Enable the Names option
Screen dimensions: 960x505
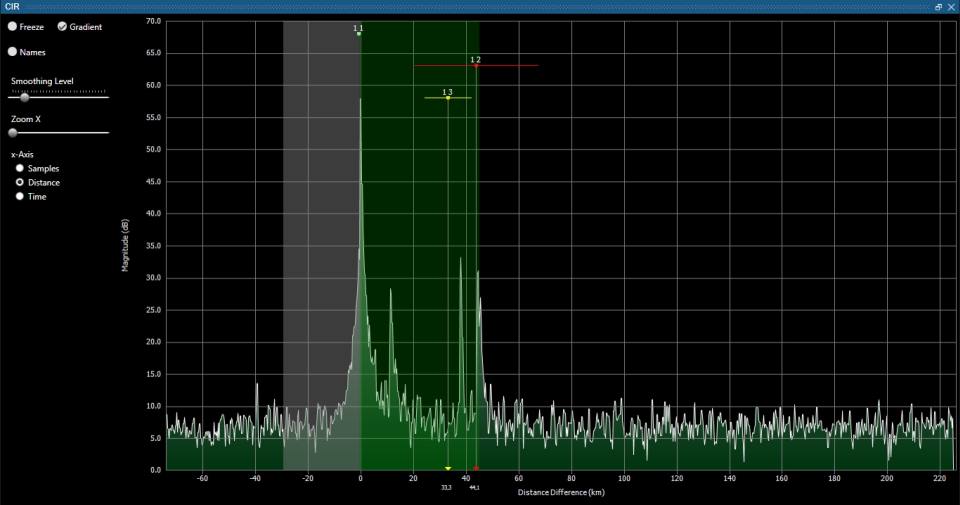coord(12,52)
